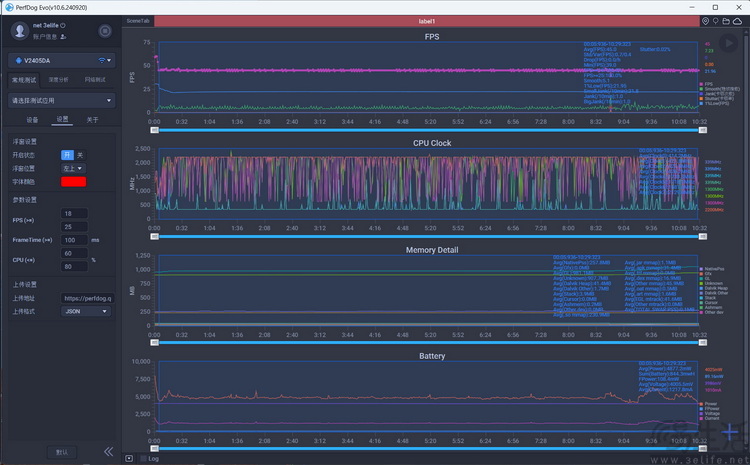Image resolution: width=750 pixels, height=465 pixels.
Task: Open the JSON upload format dropdown
Action: tap(86, 311)
